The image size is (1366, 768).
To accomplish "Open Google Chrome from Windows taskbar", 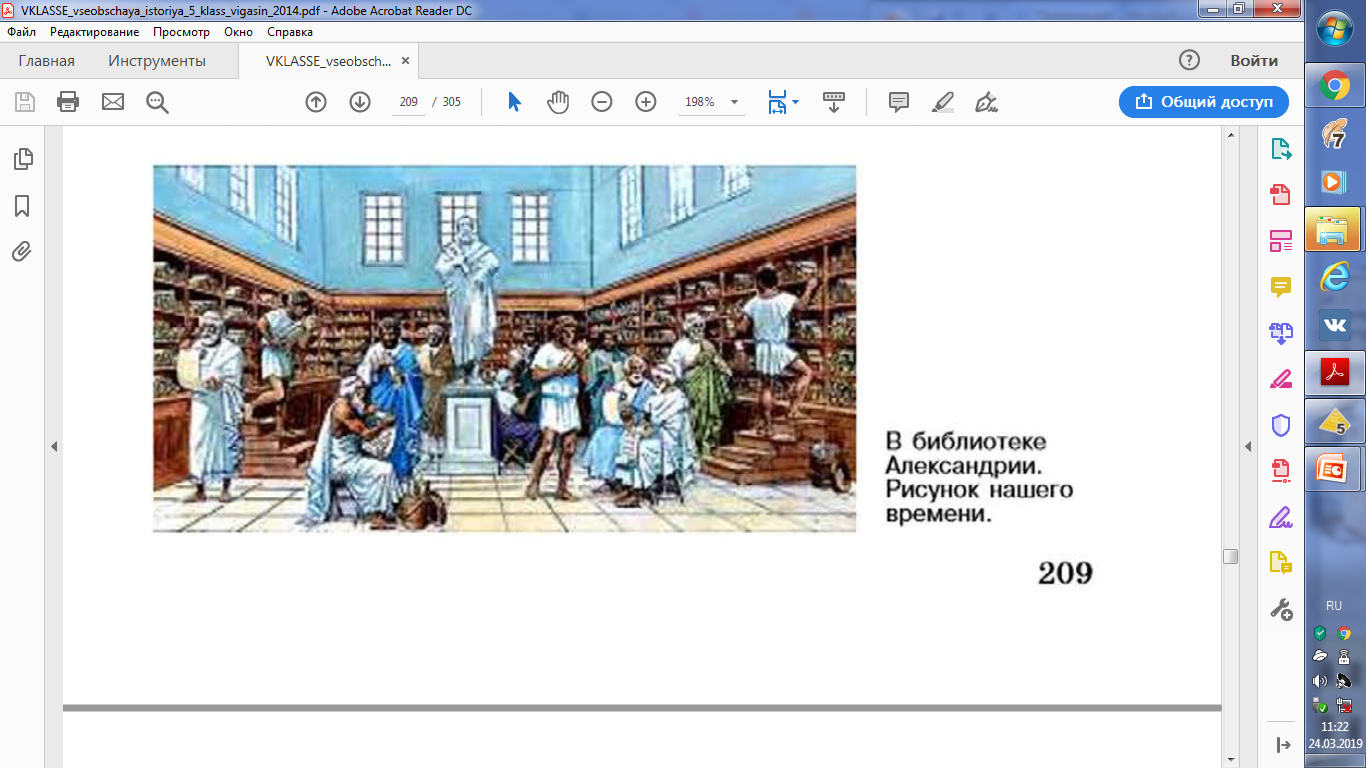I will click(x=1335, y=87).
